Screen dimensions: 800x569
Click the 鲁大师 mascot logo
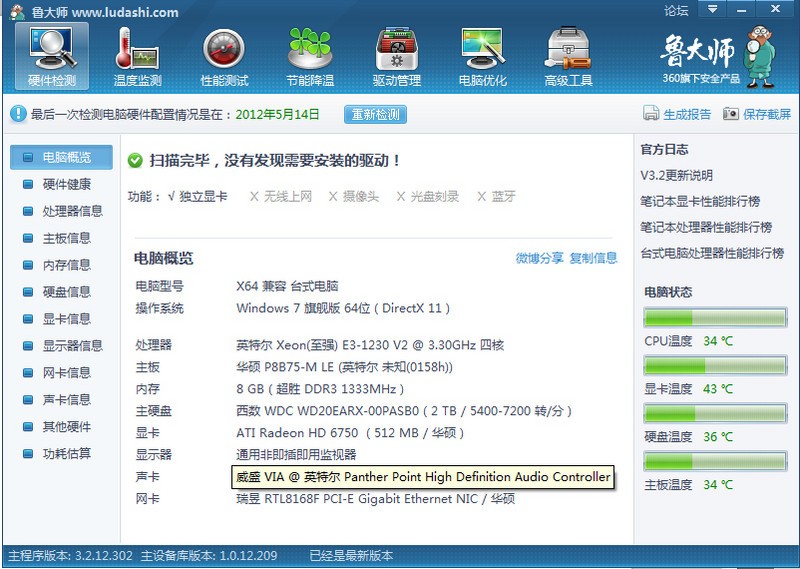click(759, 57)
